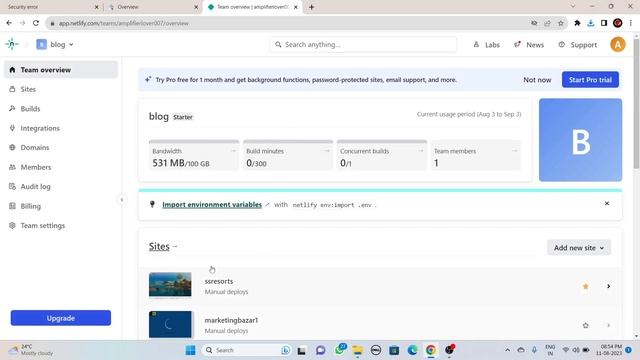Go to Sites in the sidebar
Image resolution: width=640 pixels, height=360 pixels.
point(61,89)
